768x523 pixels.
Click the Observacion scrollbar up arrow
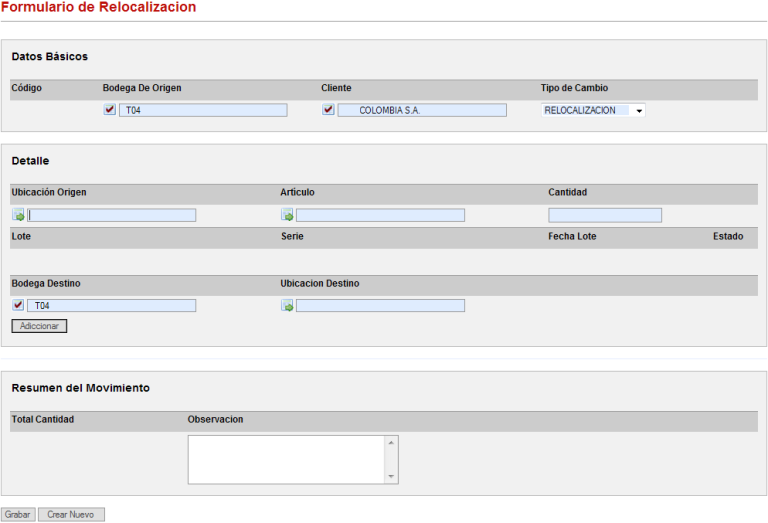tap(391, 442)
